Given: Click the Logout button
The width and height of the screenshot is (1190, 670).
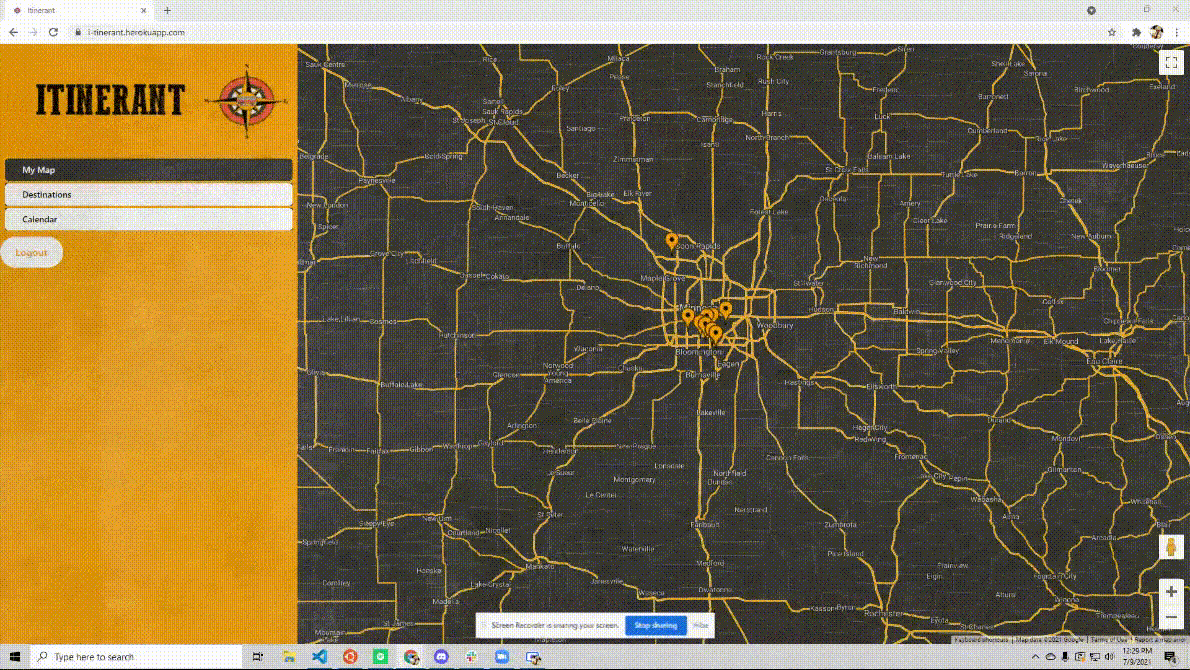Looking at the screenshot, I should 31,253.
